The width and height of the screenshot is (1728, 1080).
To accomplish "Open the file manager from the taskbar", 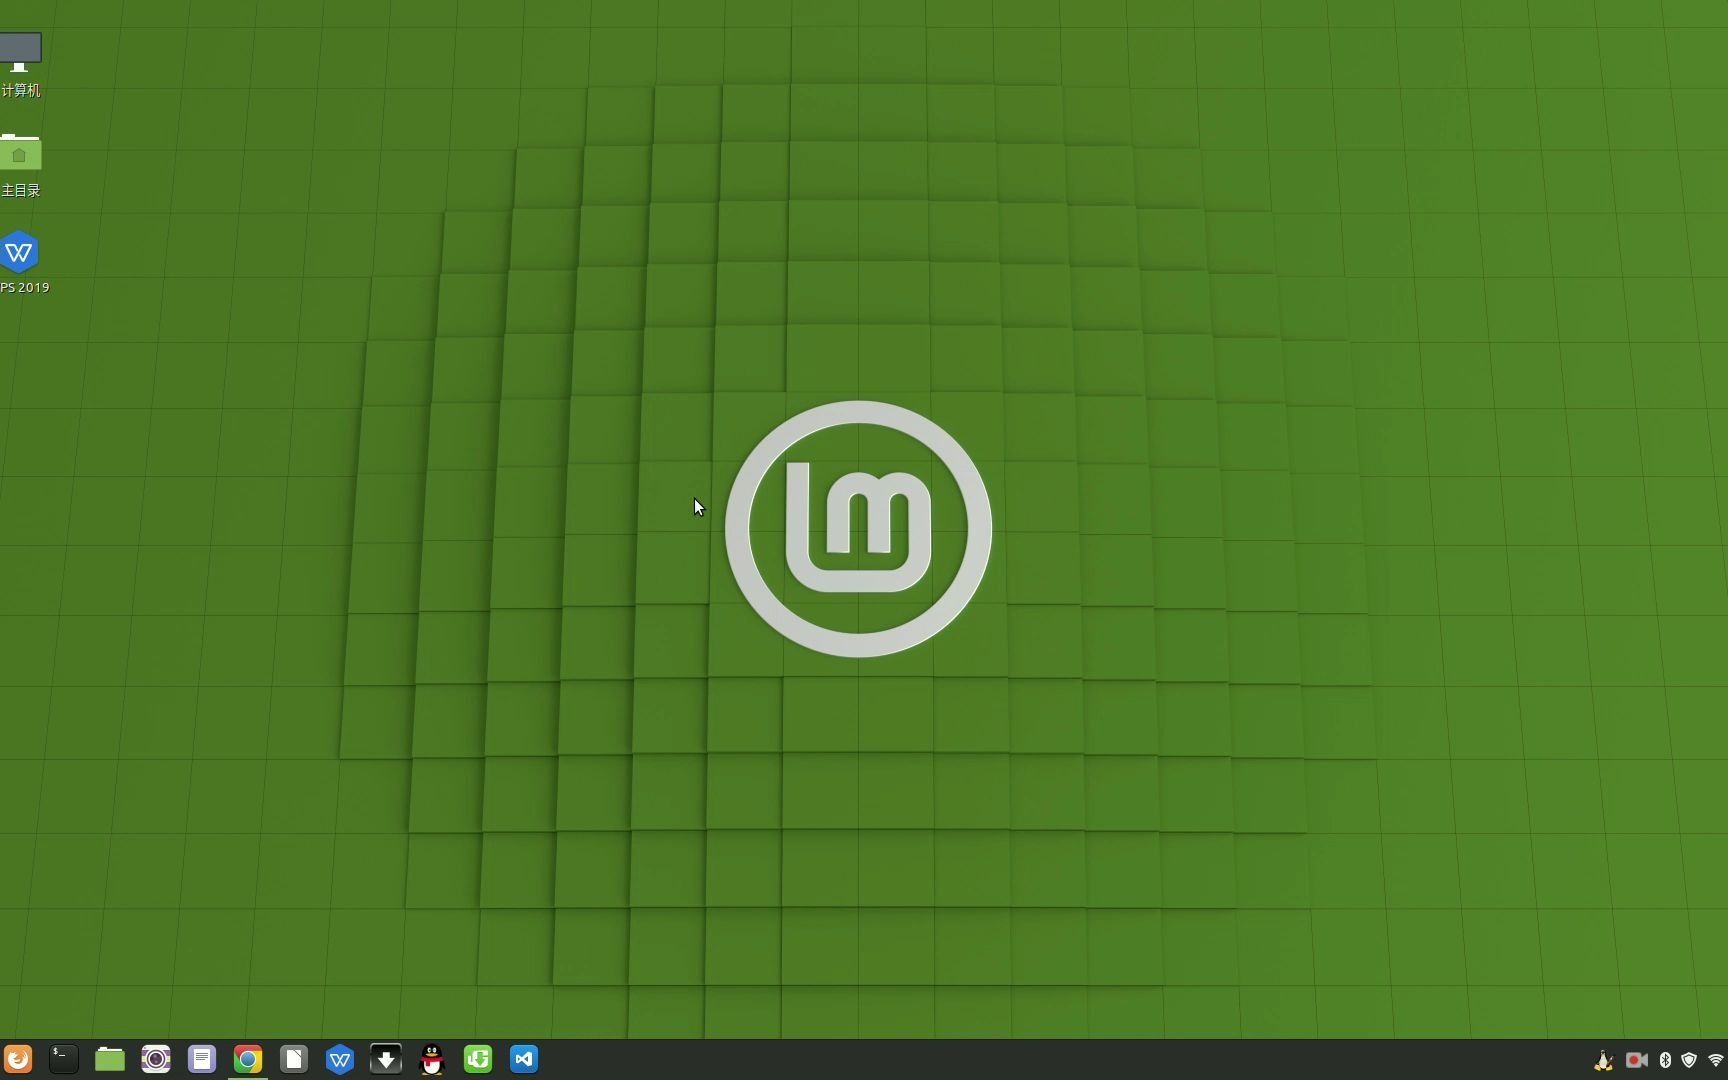I will pos(109,1059).
